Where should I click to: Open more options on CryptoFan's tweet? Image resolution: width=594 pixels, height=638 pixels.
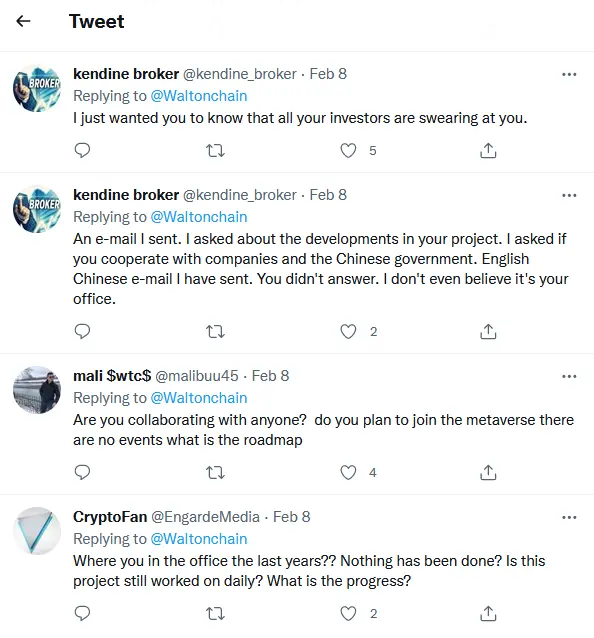point(569,518)
